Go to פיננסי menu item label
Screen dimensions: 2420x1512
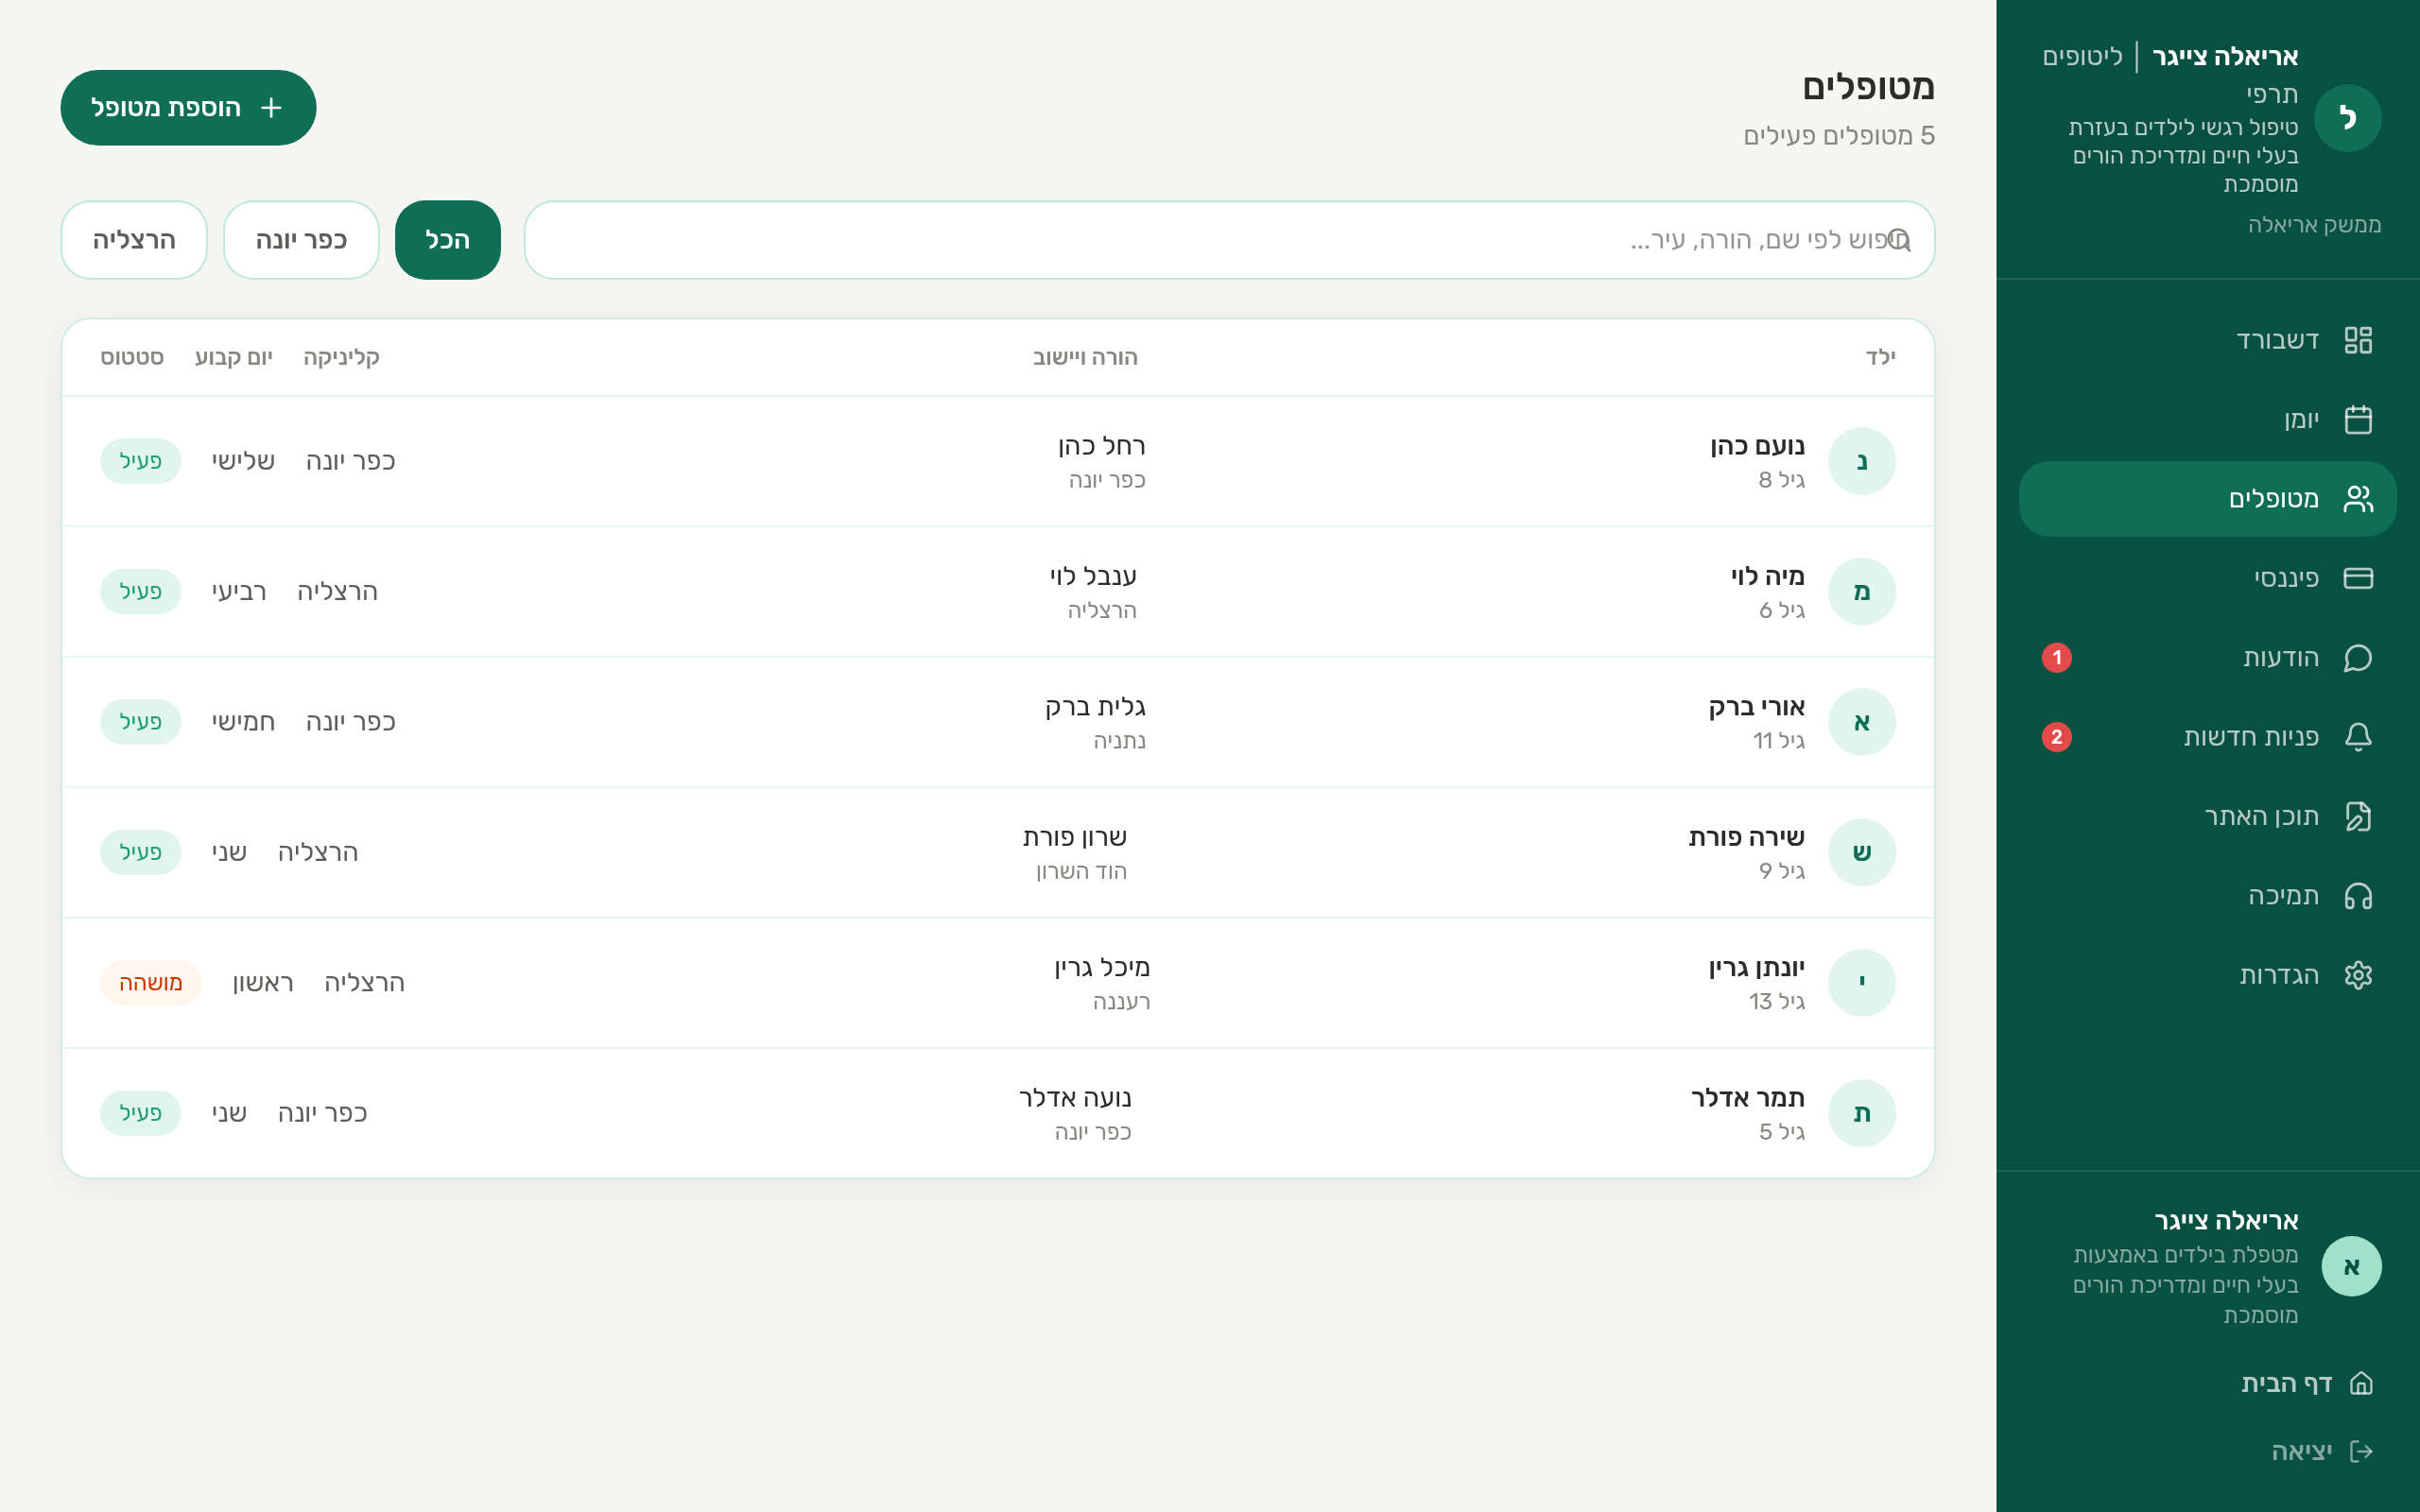coord(2286,578)
